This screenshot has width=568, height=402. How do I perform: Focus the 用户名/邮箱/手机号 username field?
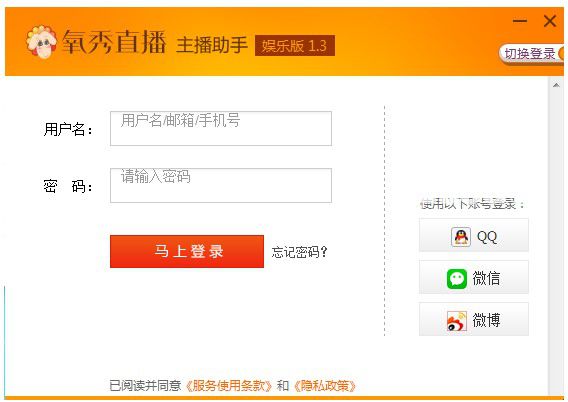coord(221,129)
